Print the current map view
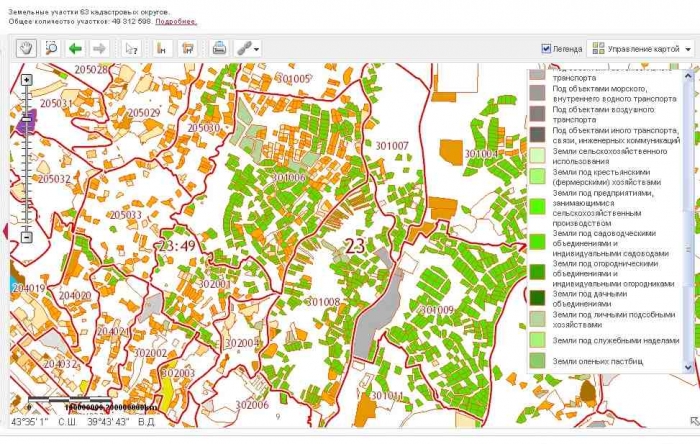This screenshot has width=700, height=444. pyautogui.click(x=219, y=48)
